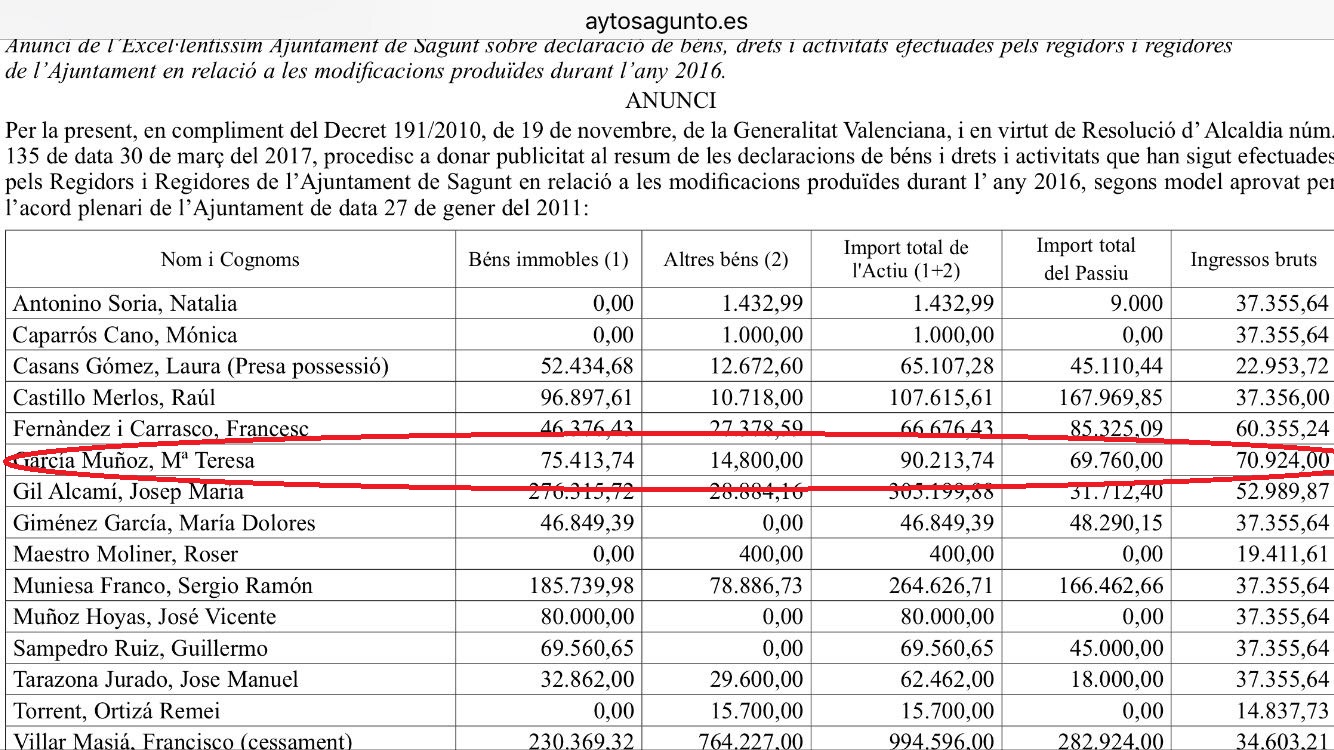
Task: Select the 'Import total del Passiu' header
Action: [1085, 259]
